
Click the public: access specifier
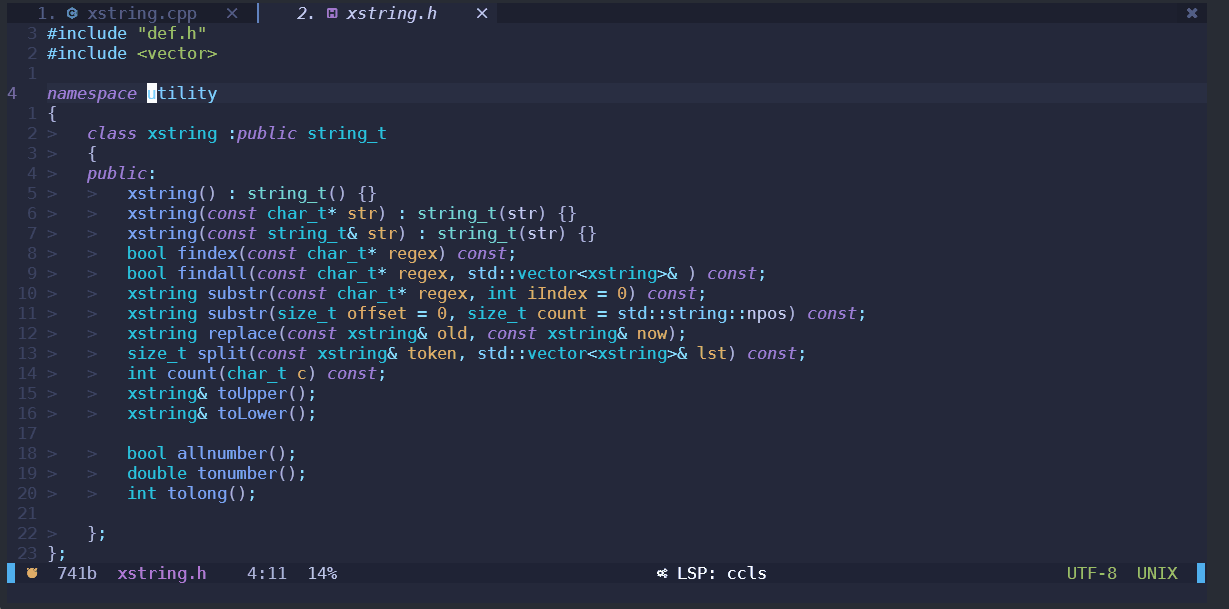122,173
